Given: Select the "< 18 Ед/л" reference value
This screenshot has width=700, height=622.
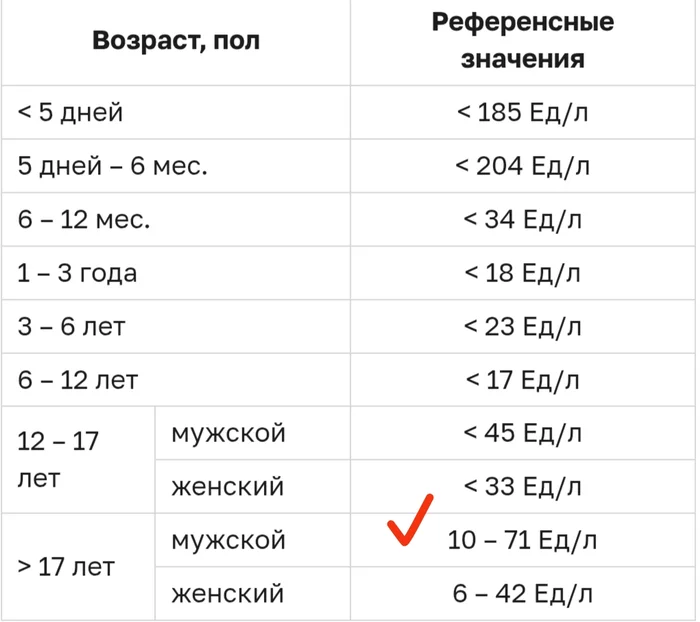Looking at the screenshot, I should pyautogui.click(x=523, y=273).
